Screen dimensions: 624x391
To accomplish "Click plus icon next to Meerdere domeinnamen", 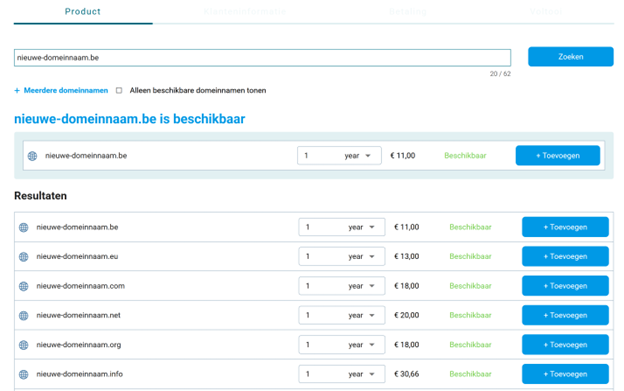I will pos(17,91).
